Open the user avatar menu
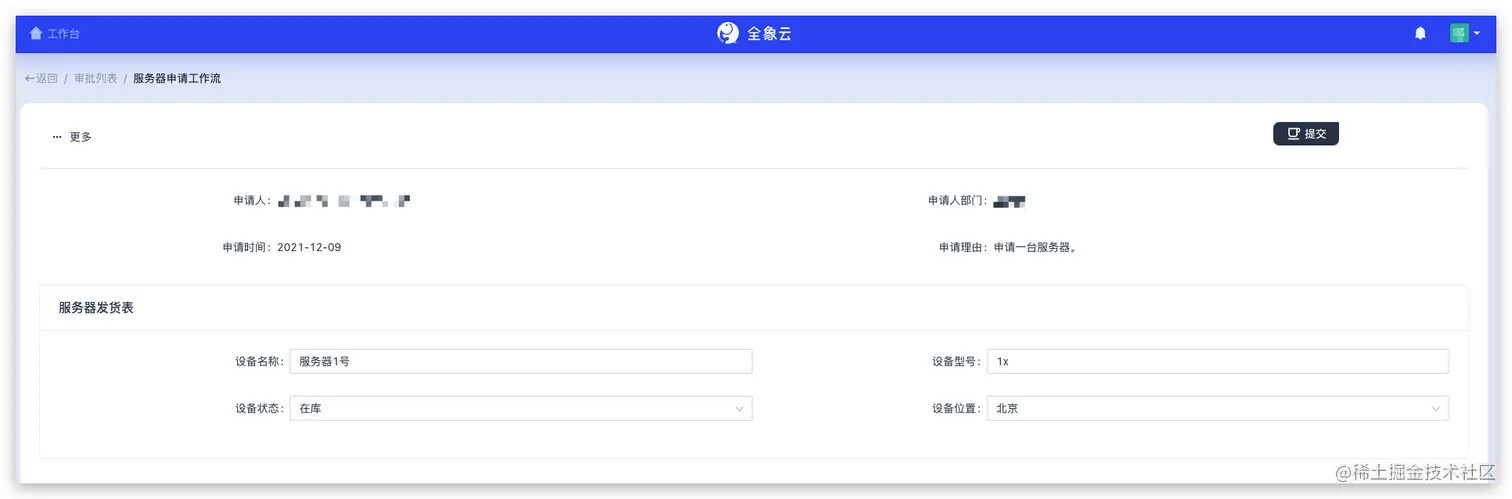1512x499 pixels. pos(1465,33)
